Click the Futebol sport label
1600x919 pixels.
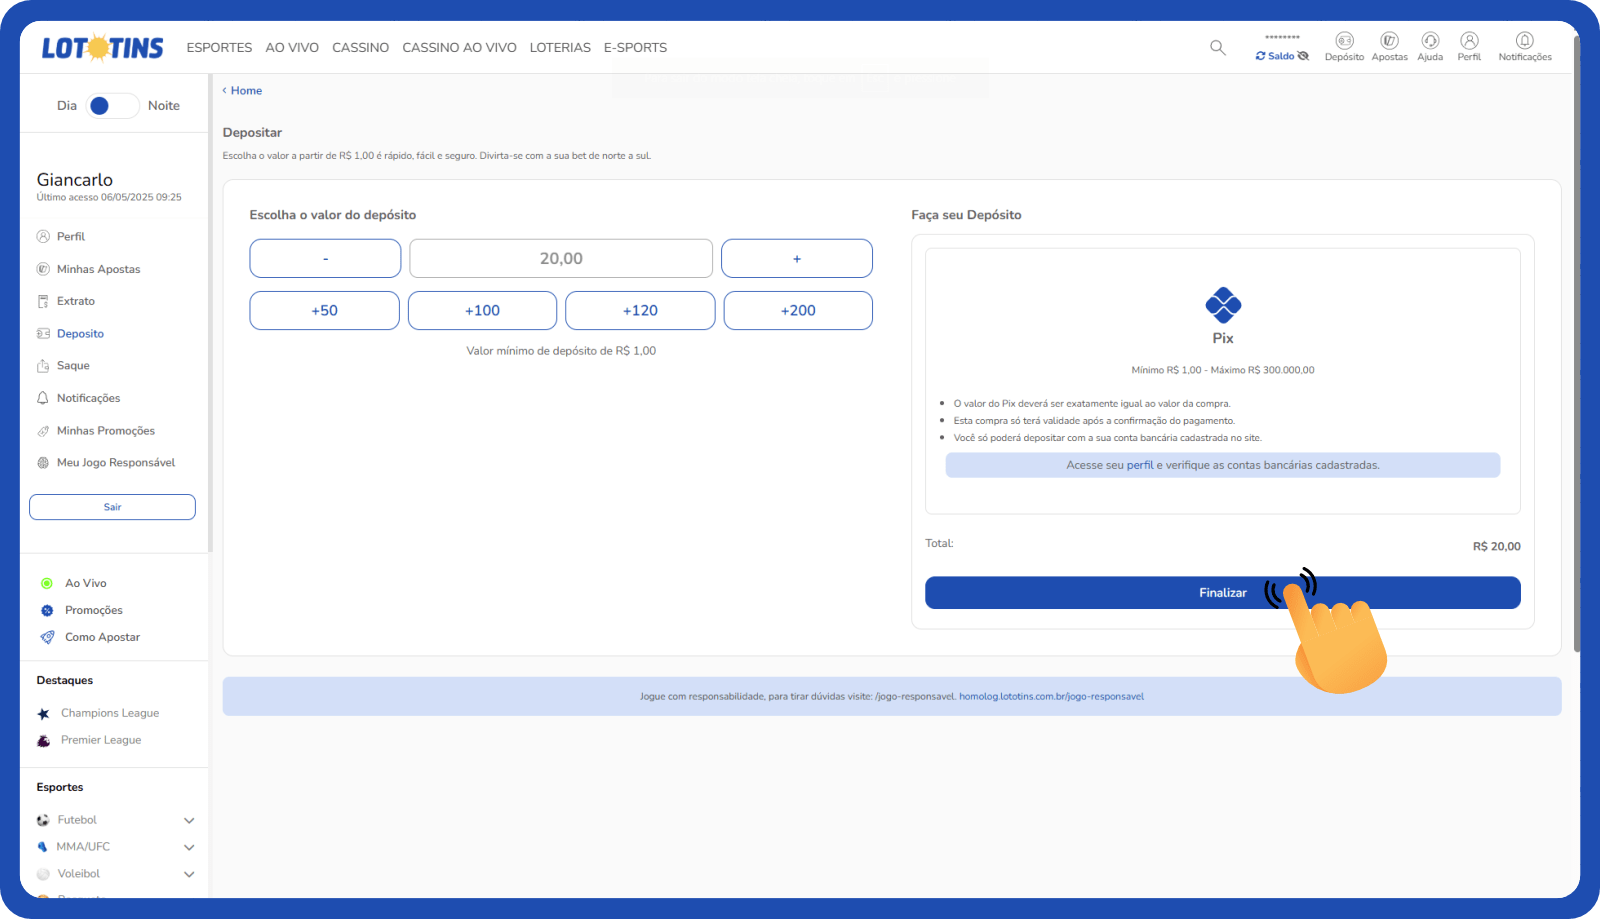coord(77,820)
